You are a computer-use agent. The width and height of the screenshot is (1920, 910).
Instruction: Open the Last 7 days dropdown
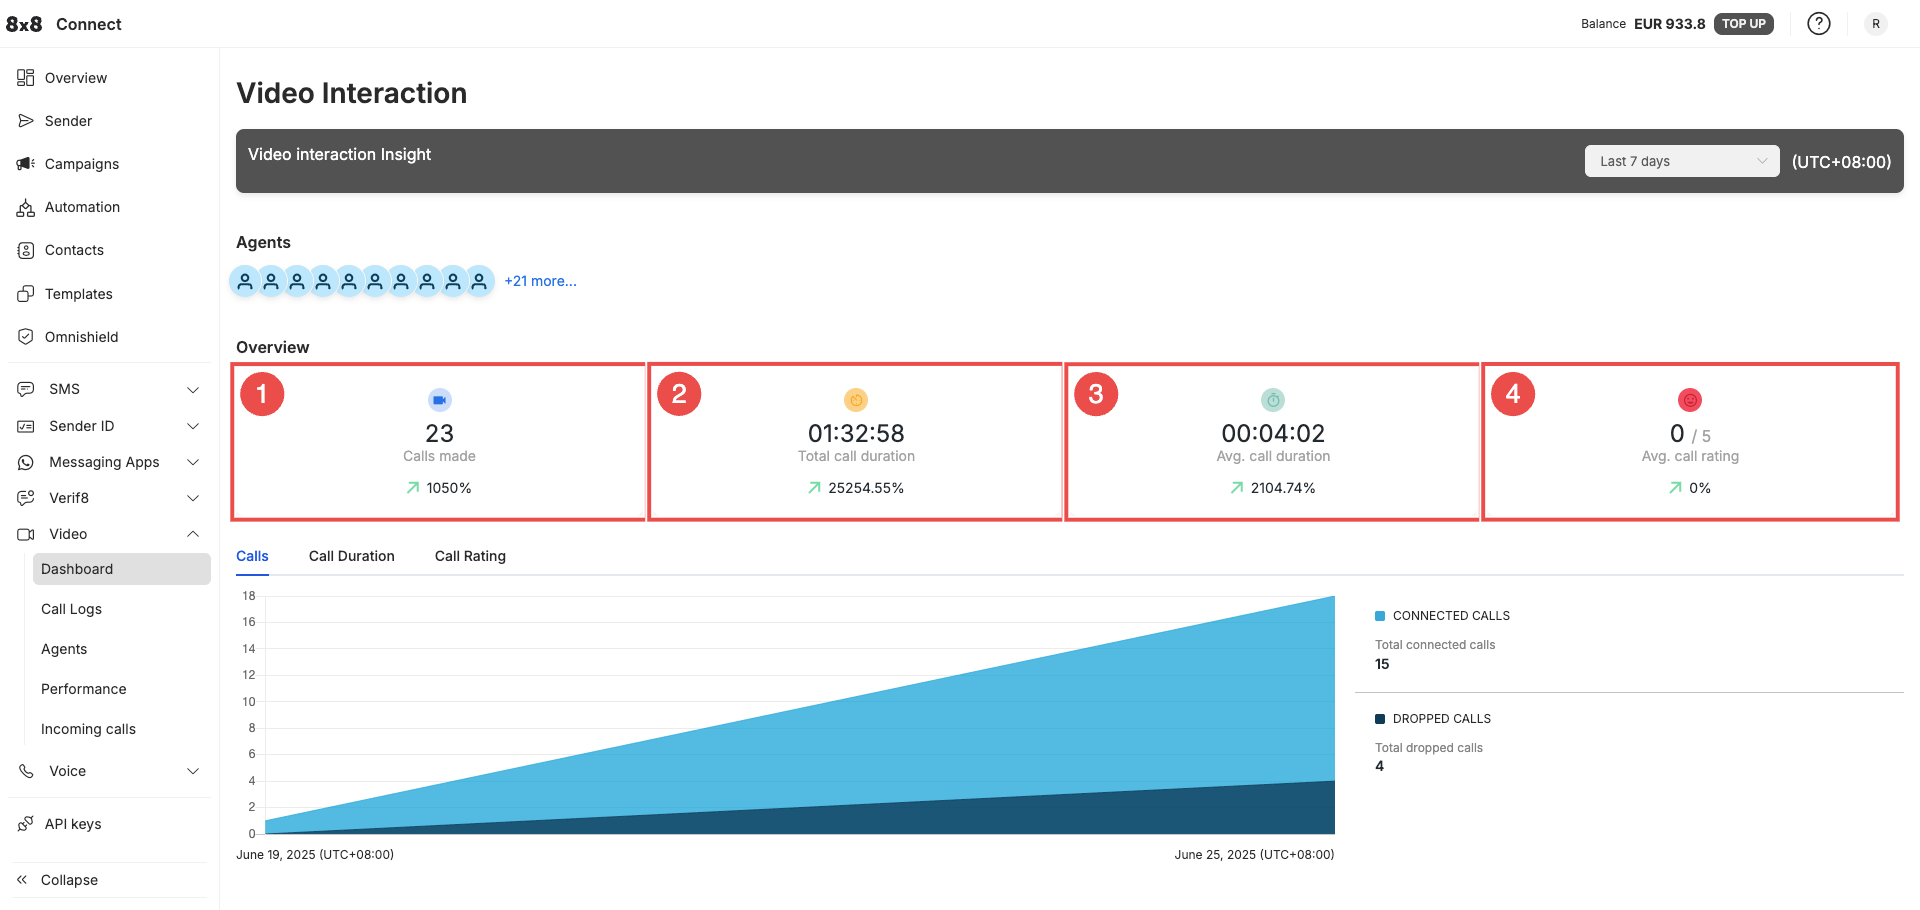point(1681,161)
